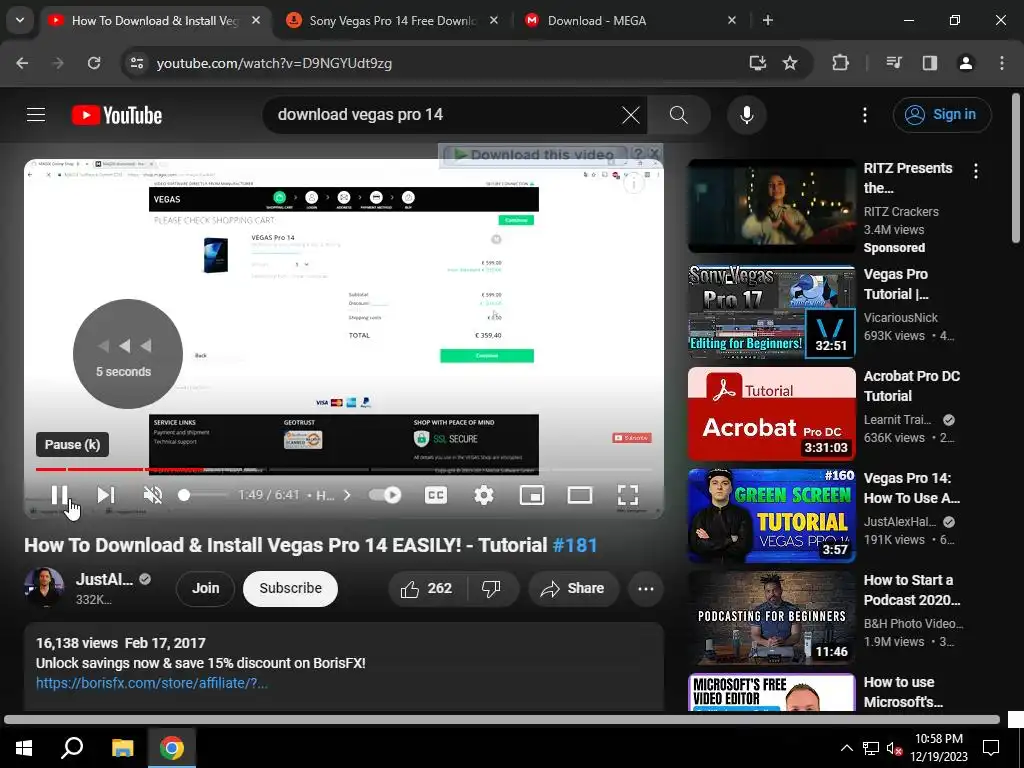Open Podcasting for Beginners thumbnail

771,617
